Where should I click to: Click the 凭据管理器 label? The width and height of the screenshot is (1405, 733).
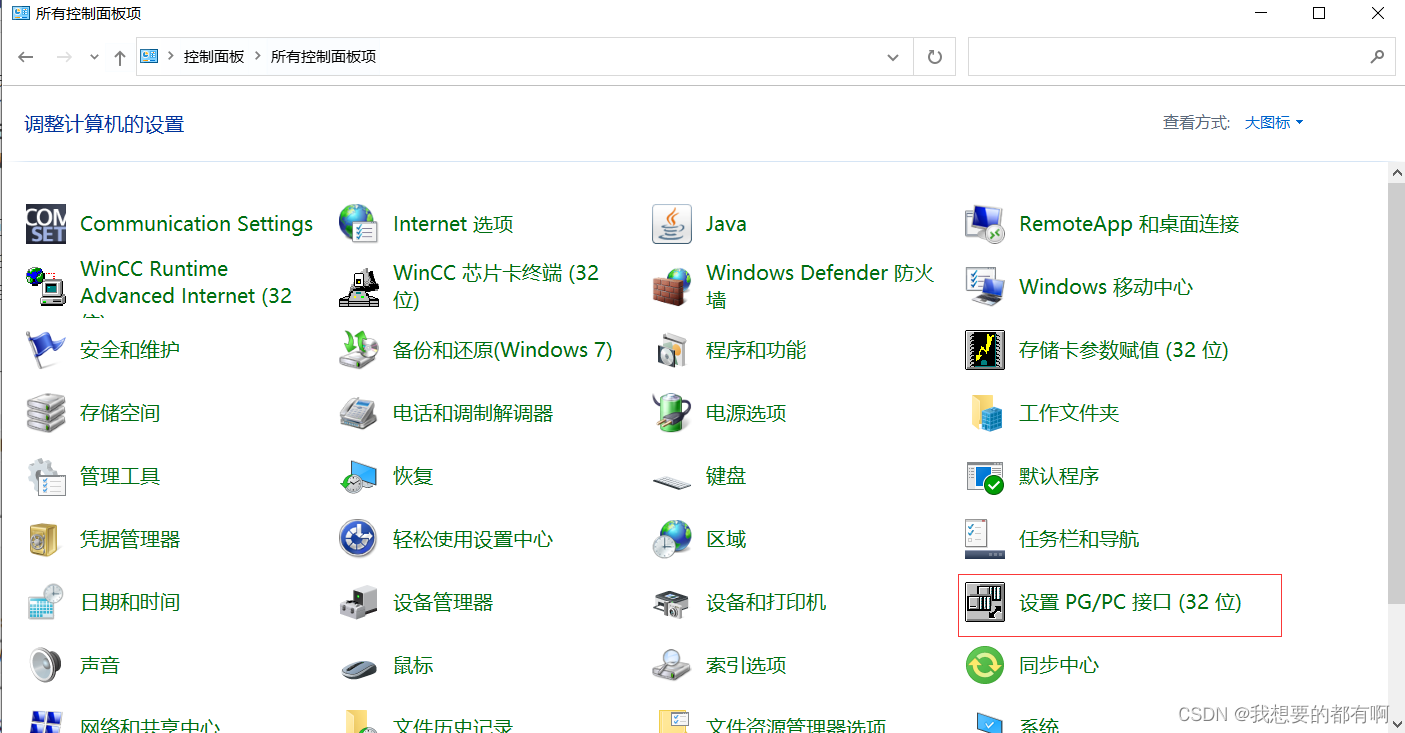pos(130,539)
